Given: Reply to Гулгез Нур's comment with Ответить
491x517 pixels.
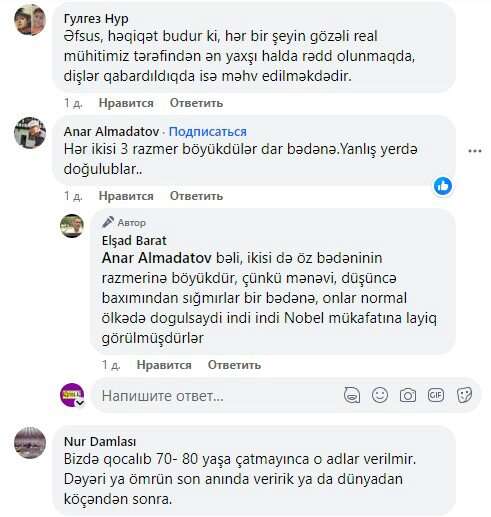Looking at the screenshot, I should 196,103.
